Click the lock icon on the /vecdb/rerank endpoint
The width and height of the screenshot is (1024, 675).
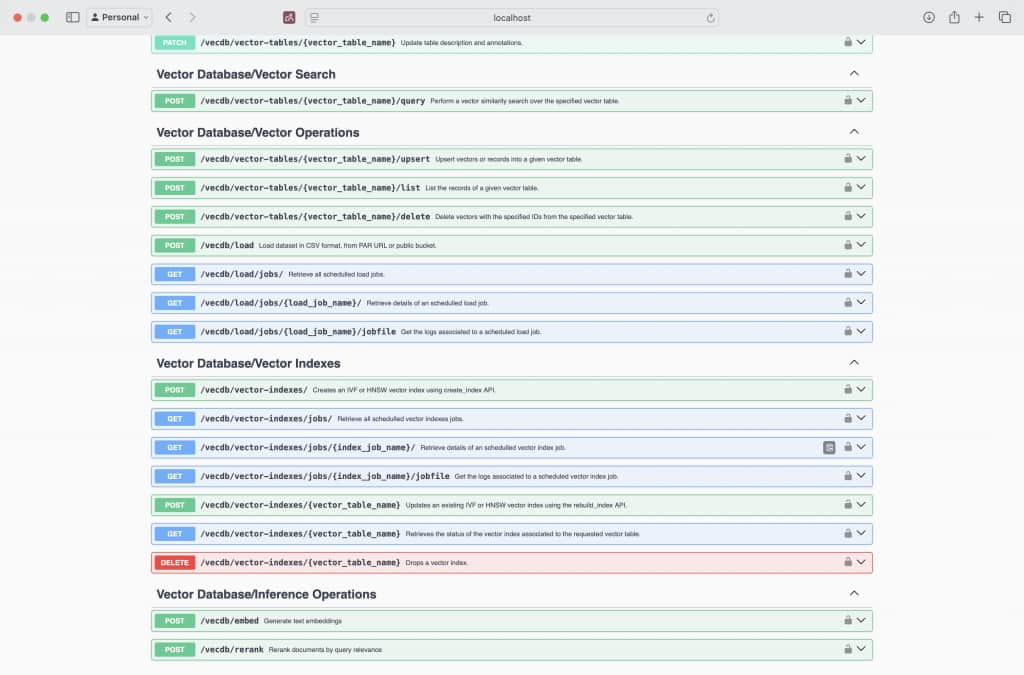(849, 649)
